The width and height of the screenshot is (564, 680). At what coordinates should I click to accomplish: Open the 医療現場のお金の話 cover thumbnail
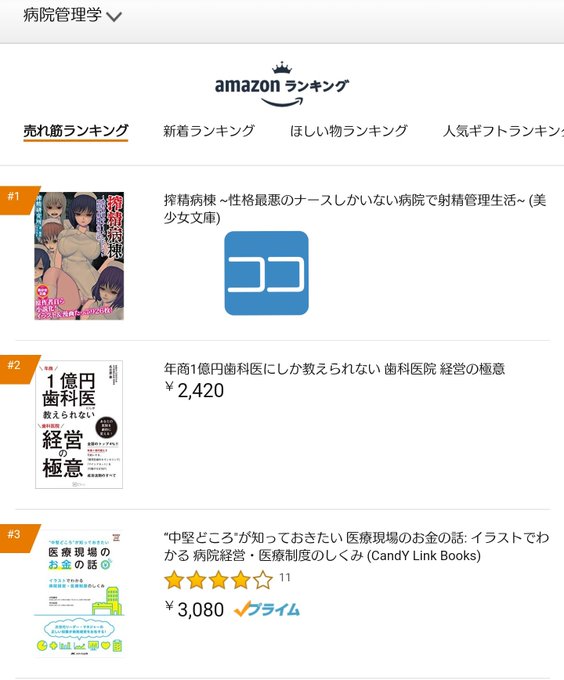click(x=79, y=593)
